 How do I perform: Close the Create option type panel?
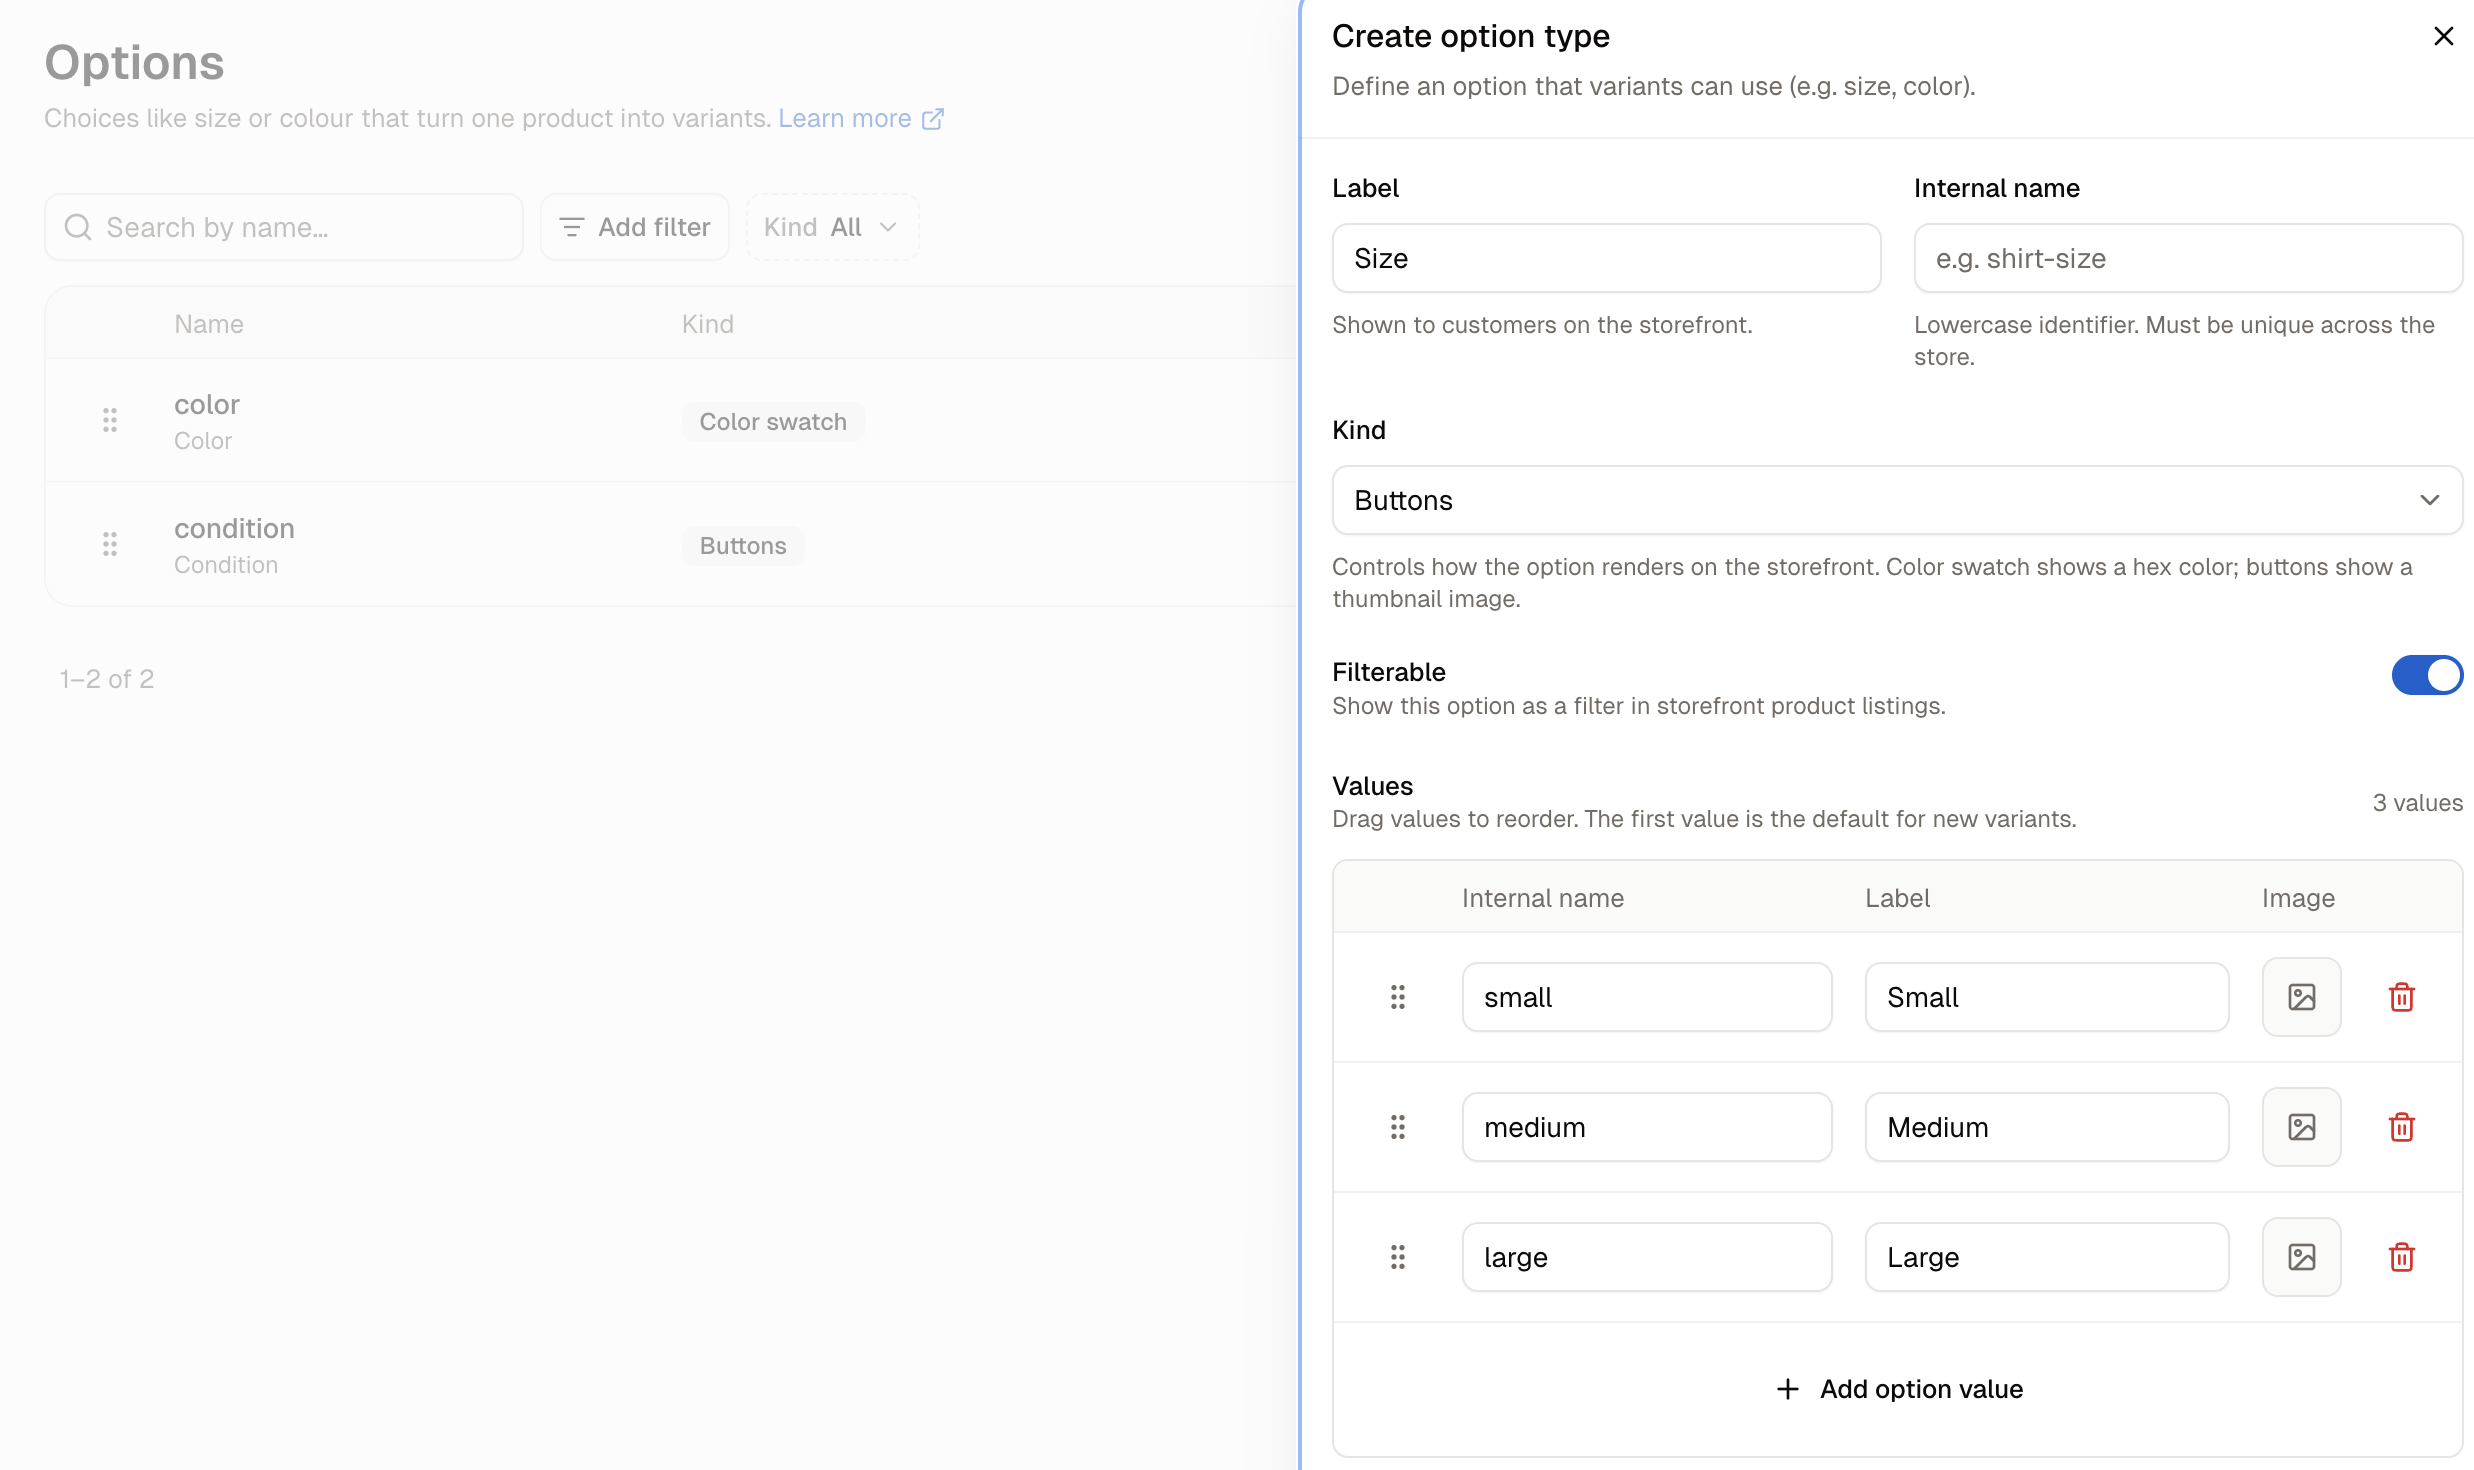click(x=2443, y=36)
